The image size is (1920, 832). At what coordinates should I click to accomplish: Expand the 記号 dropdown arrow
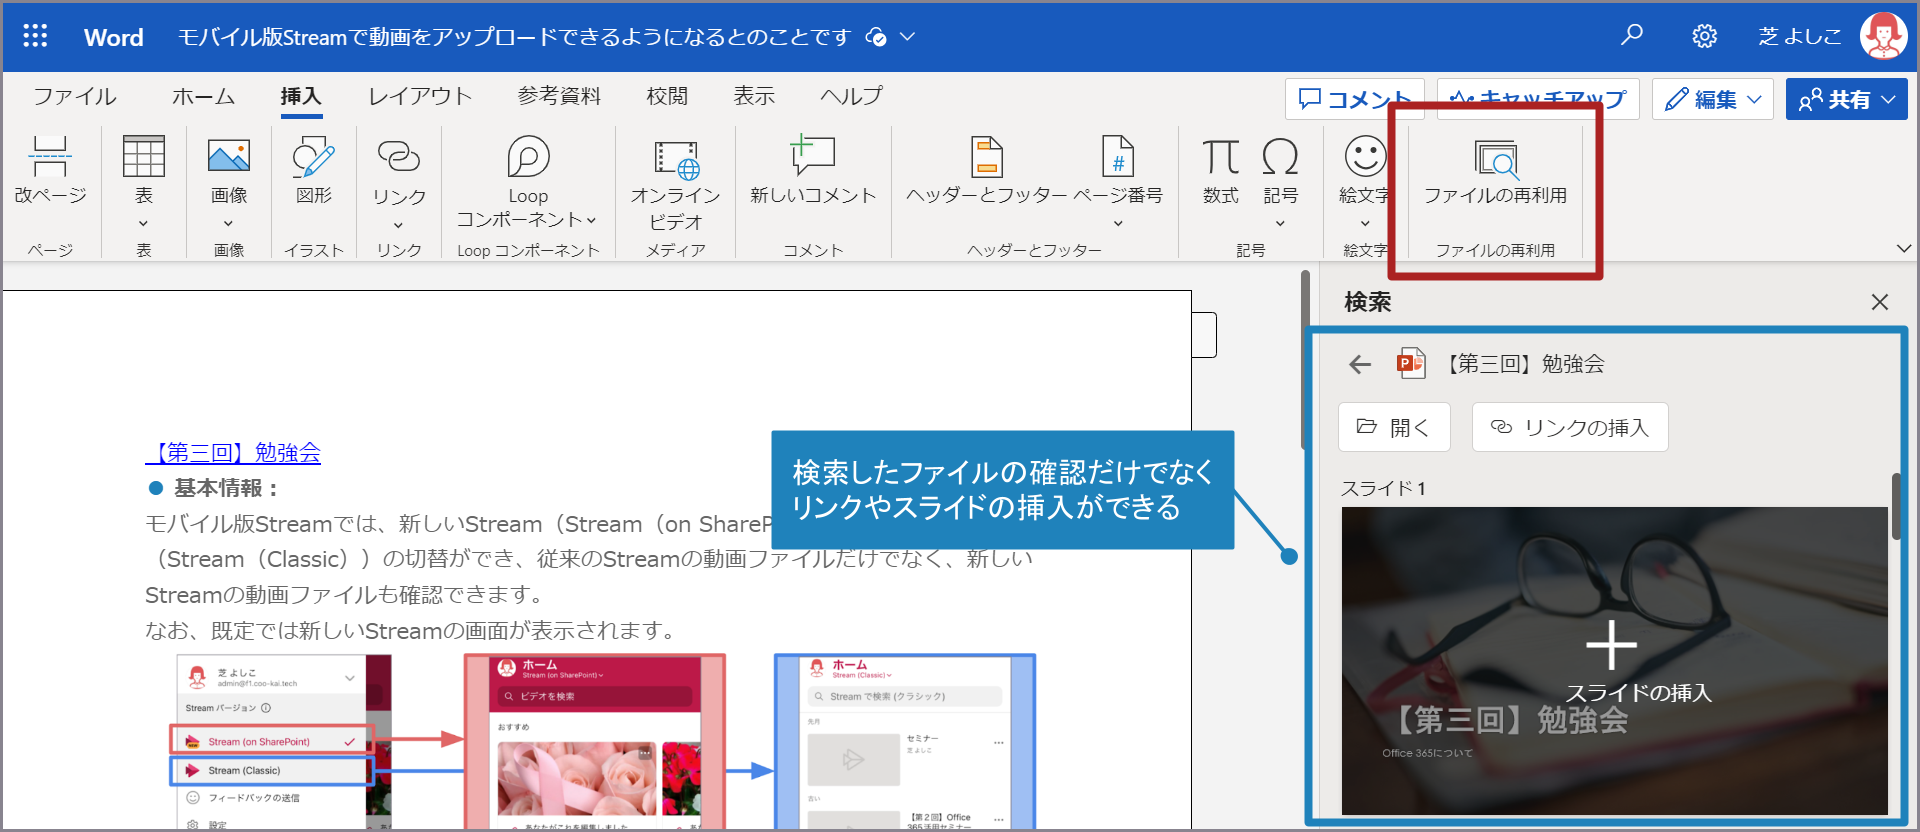pos(1280,224)
